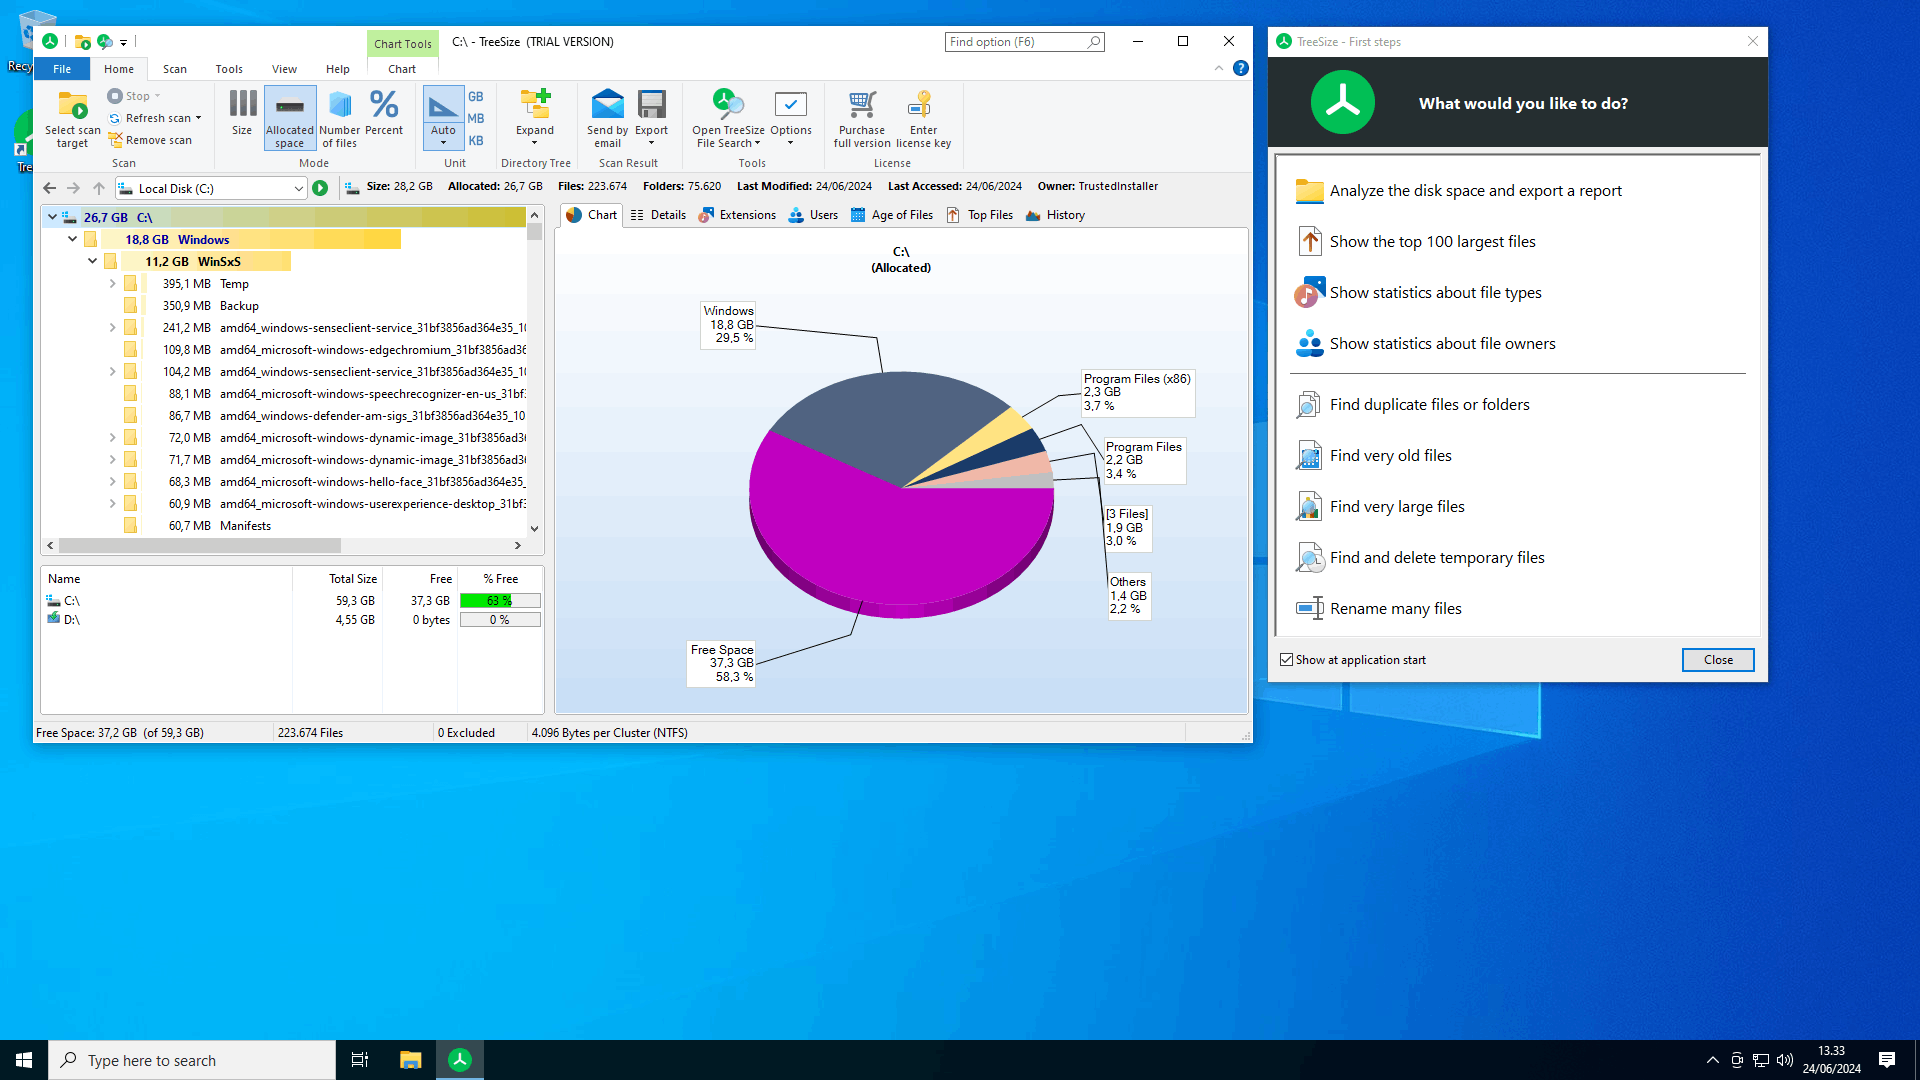
Task: Click tree scroll down arrow
Action: 535,528
